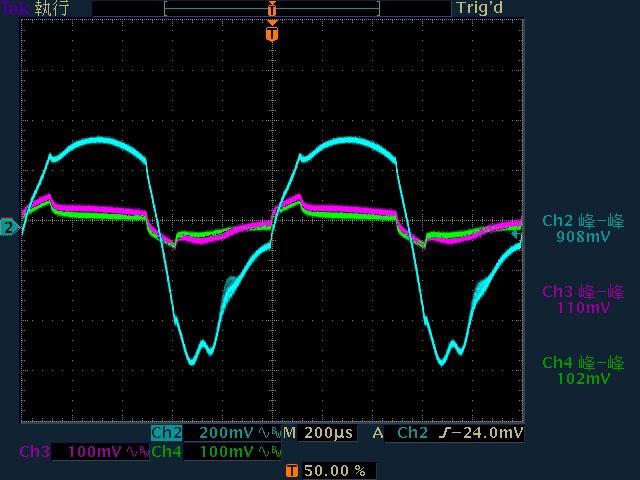The image size is (640, 480).
Task: Click the Tek logo in the top-left corner
Action: coord(14,8)
